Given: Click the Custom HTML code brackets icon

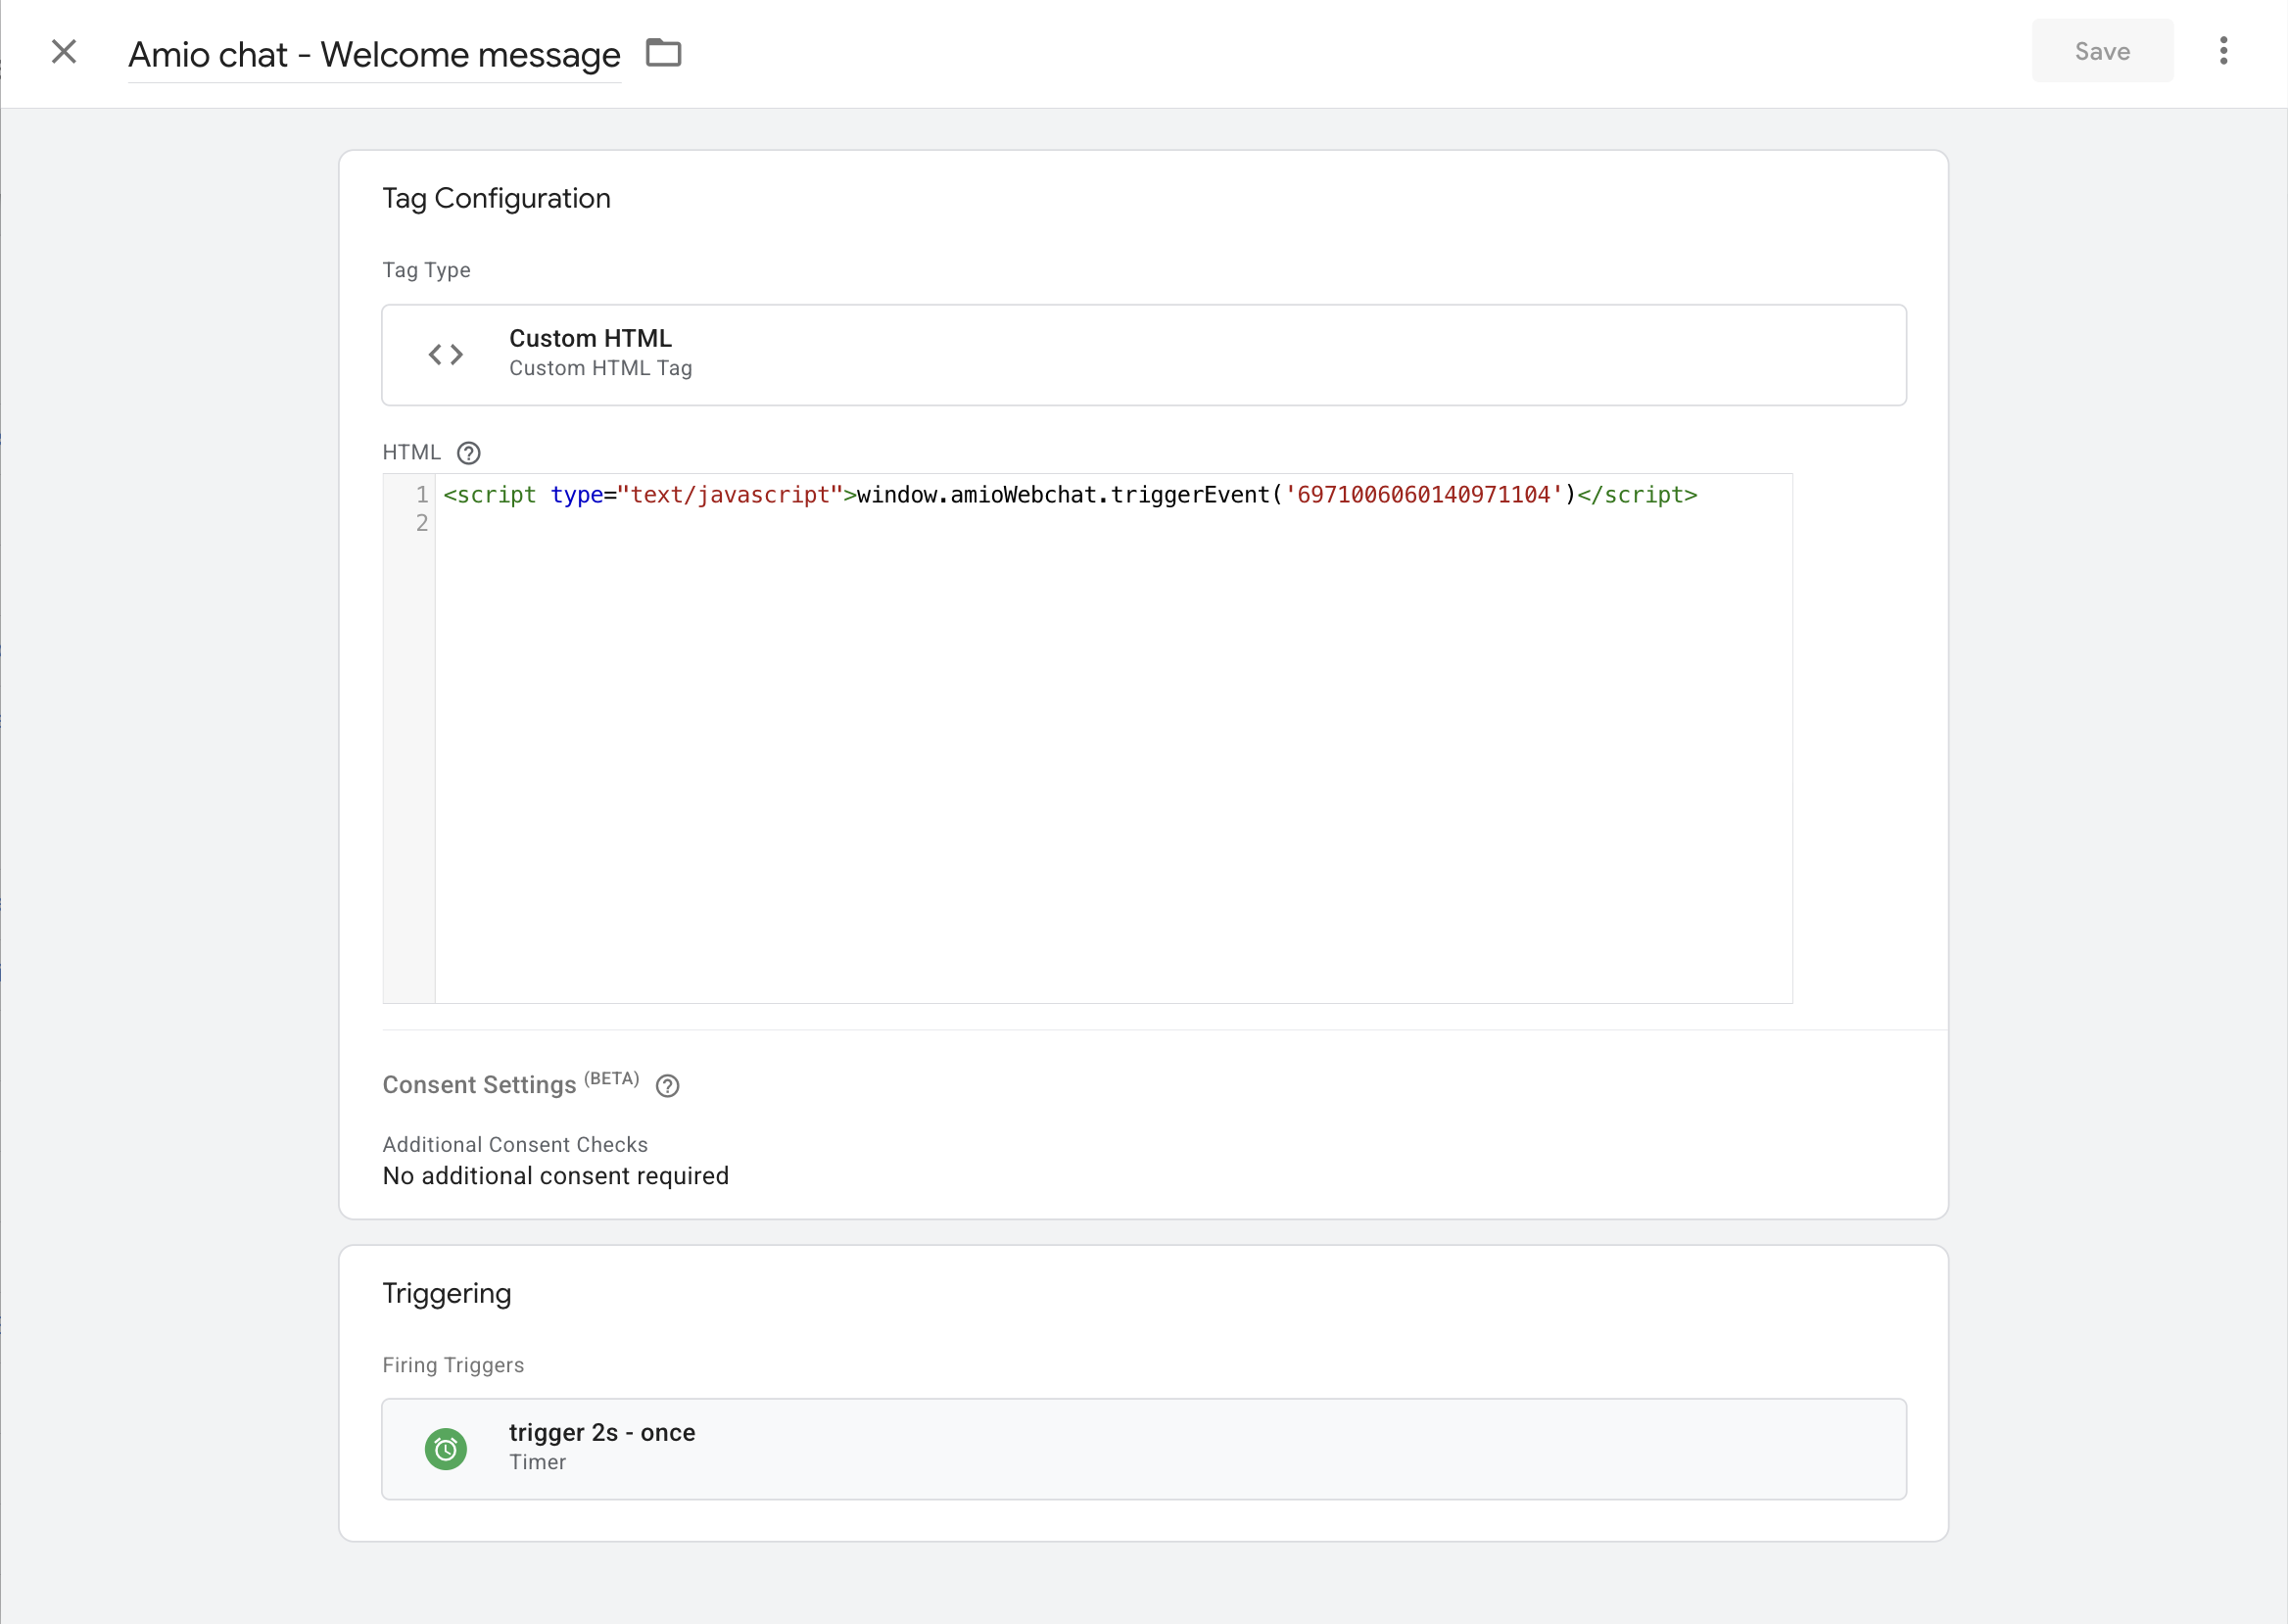Looking at the screenshot, I should pyautogui.click(x=446, y=355).
